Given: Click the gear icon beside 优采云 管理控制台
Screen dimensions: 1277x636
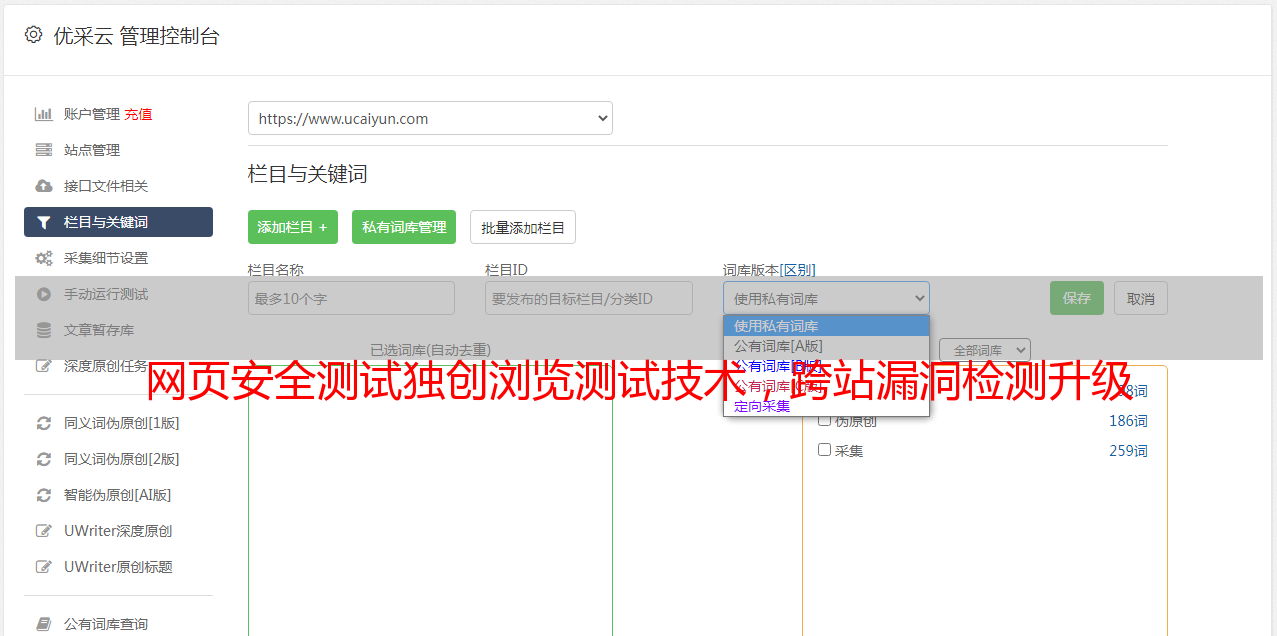Looking at the screenshot, I should (x=33, y=35).
